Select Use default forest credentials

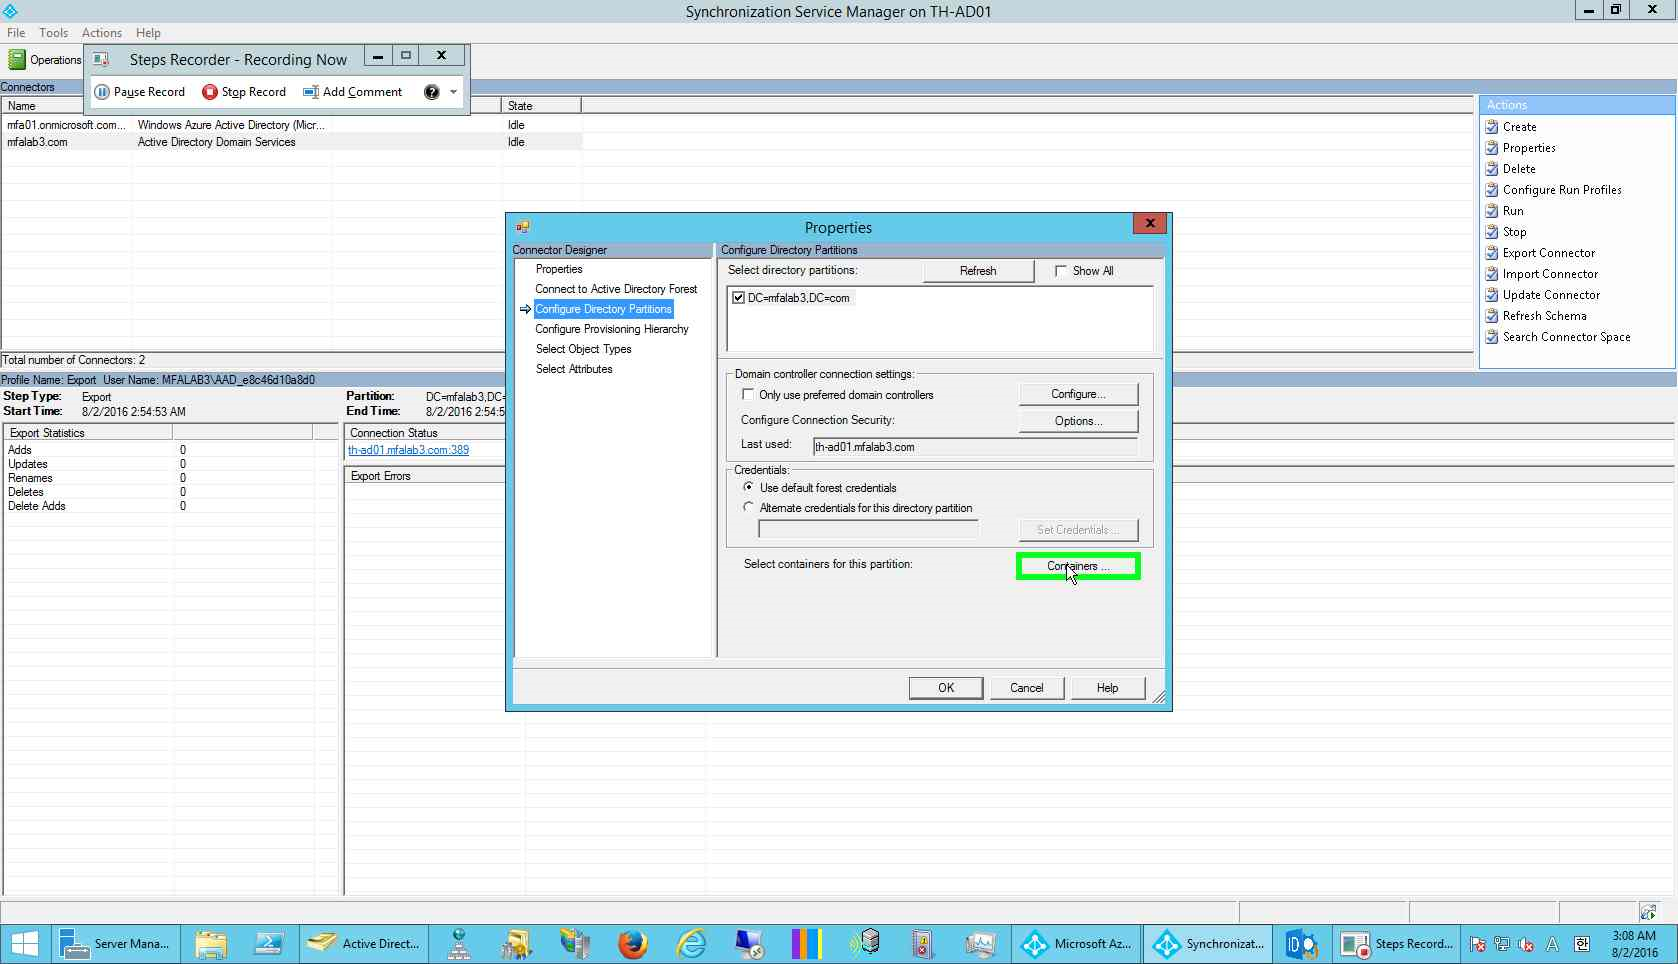(x=749, y=487)
